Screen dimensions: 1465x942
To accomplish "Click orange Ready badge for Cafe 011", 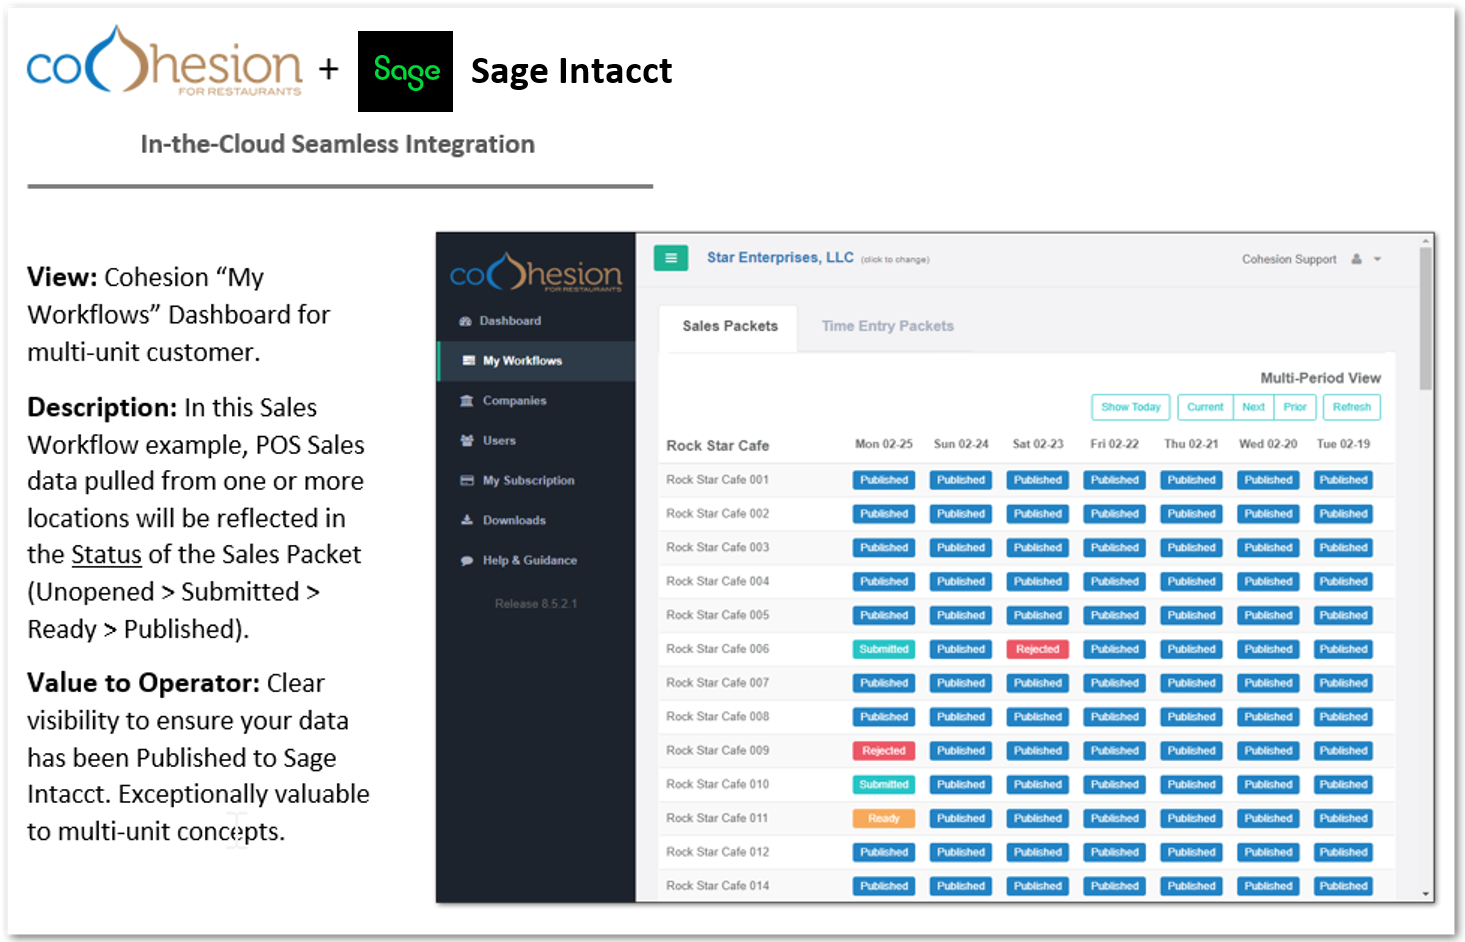I will 883,819.
